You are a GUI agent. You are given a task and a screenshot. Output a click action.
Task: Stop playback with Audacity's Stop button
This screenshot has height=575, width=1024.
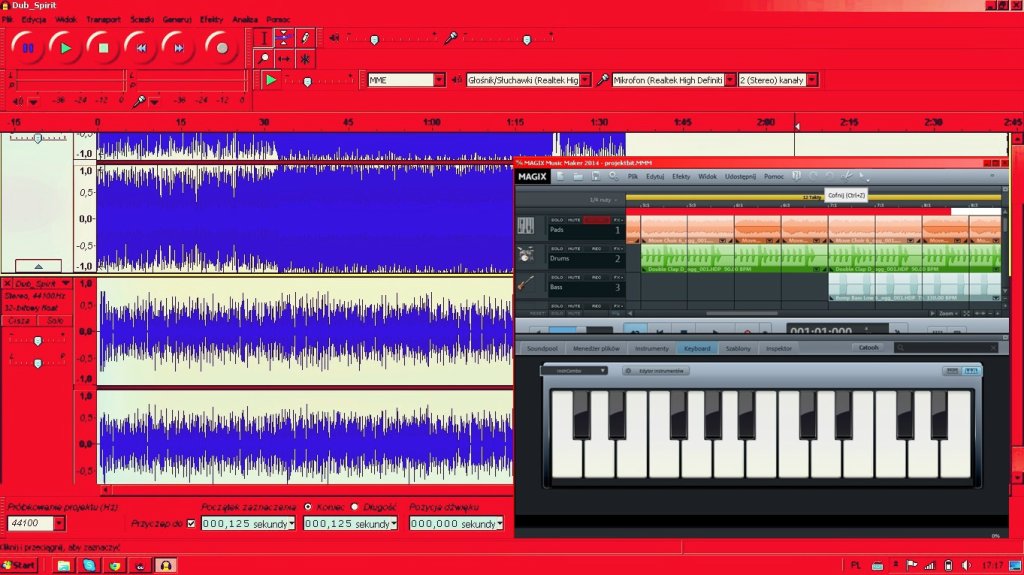[x=103, y=48]
